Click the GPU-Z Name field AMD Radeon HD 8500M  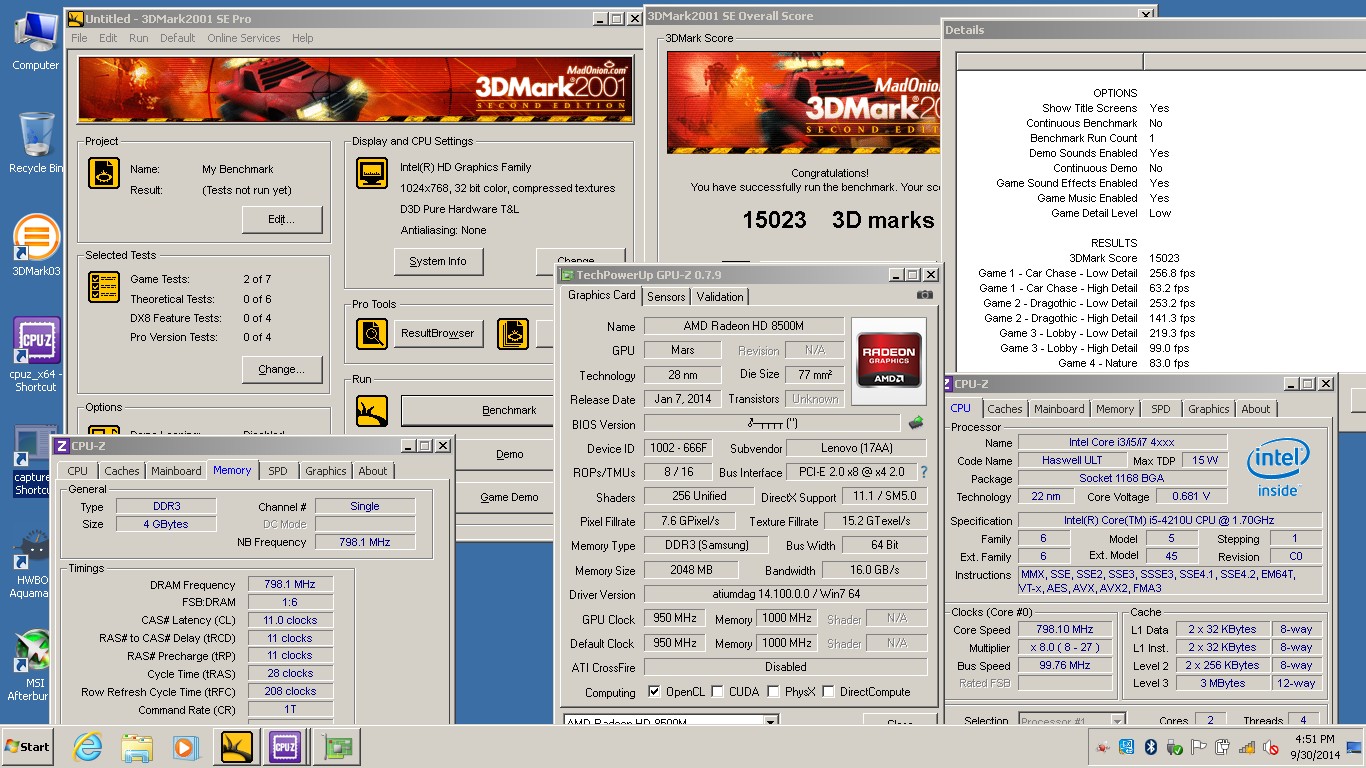(743, 326)
